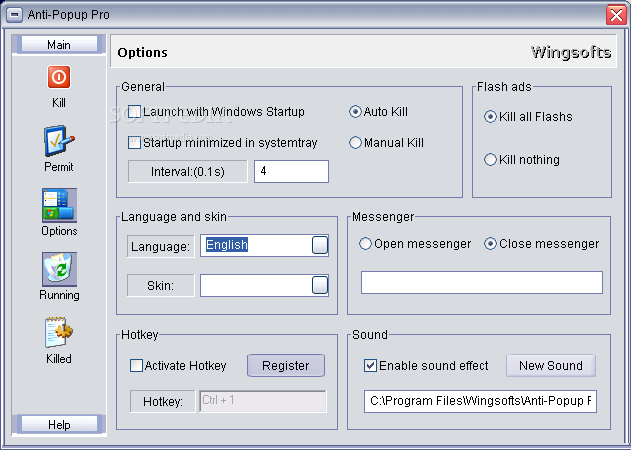This screenshot has height=450, width=631.
Task: Choose Kill nothing option
Action: tap(490, 159)
